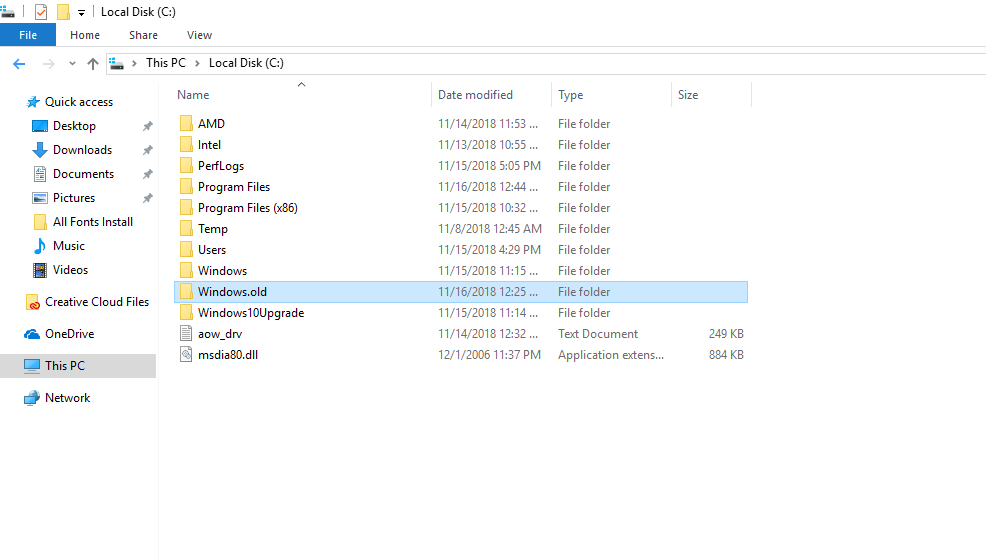Go forward using the Forward arrow
Image resolution: width=986 pixels, height=559 pixels.
(x=48, y=64)
